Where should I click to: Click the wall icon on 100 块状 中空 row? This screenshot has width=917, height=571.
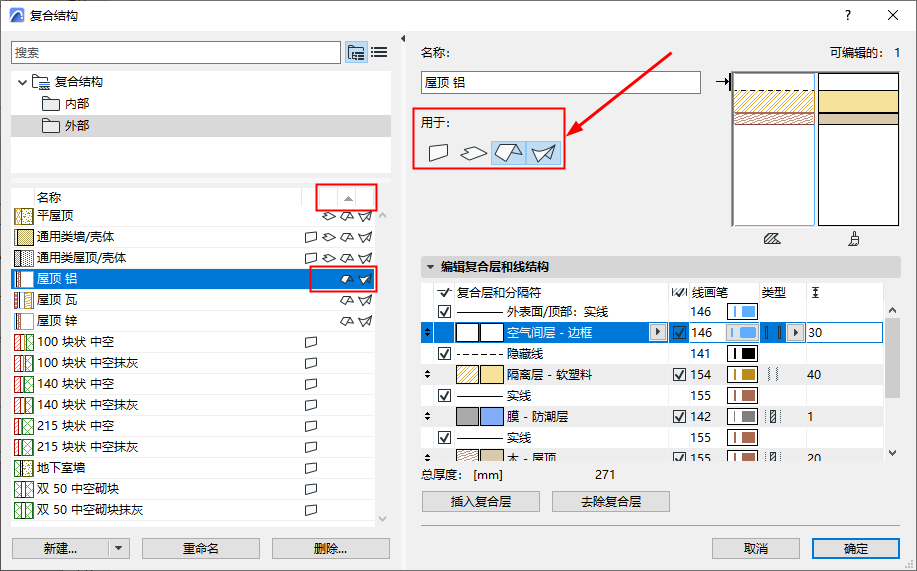311,342
